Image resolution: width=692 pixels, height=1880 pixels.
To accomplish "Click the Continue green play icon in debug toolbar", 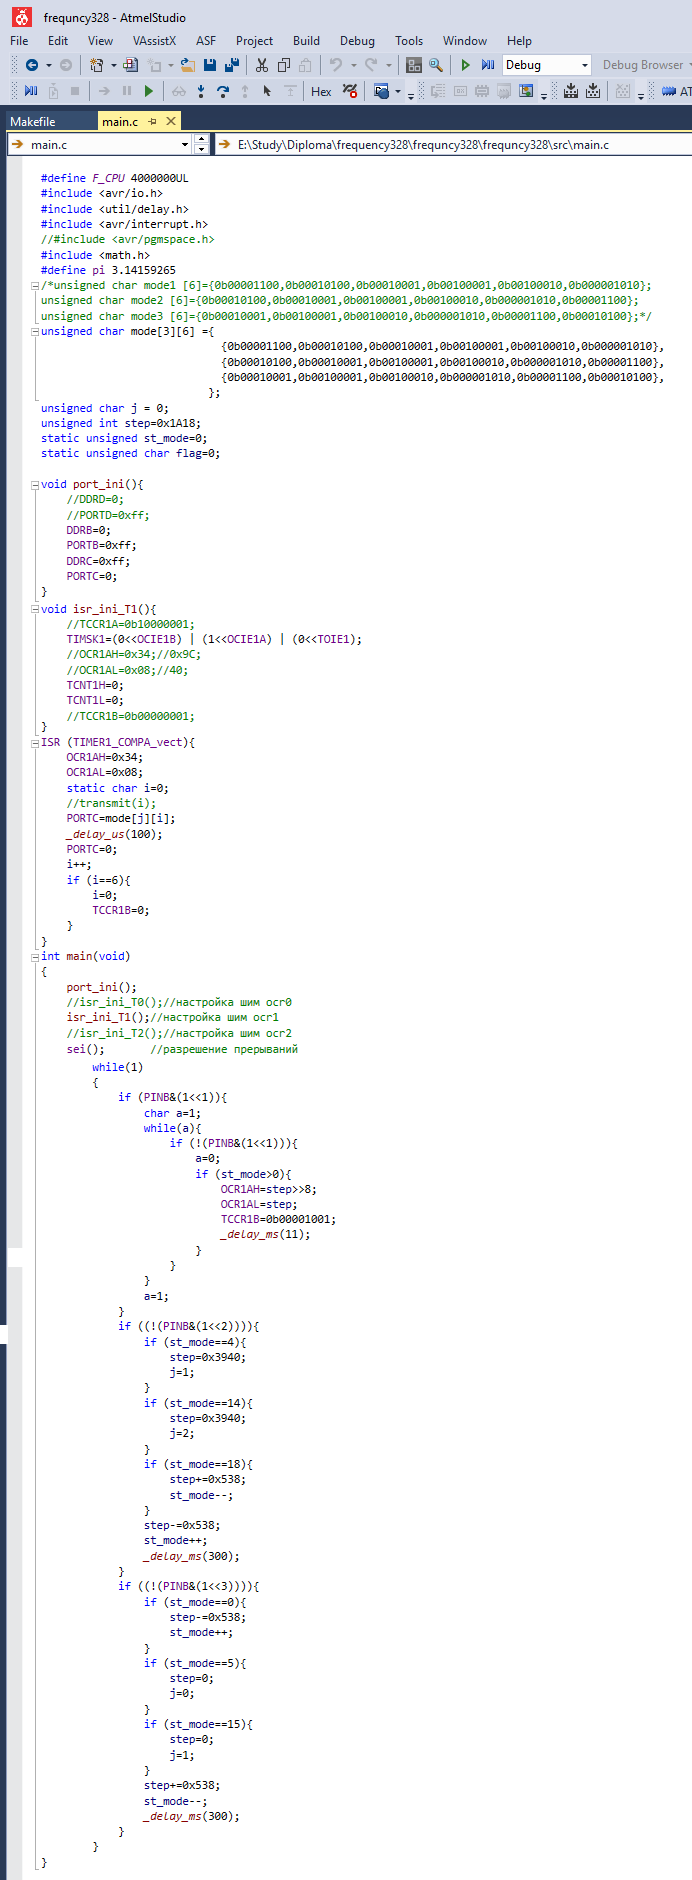I will click(149, 91).
